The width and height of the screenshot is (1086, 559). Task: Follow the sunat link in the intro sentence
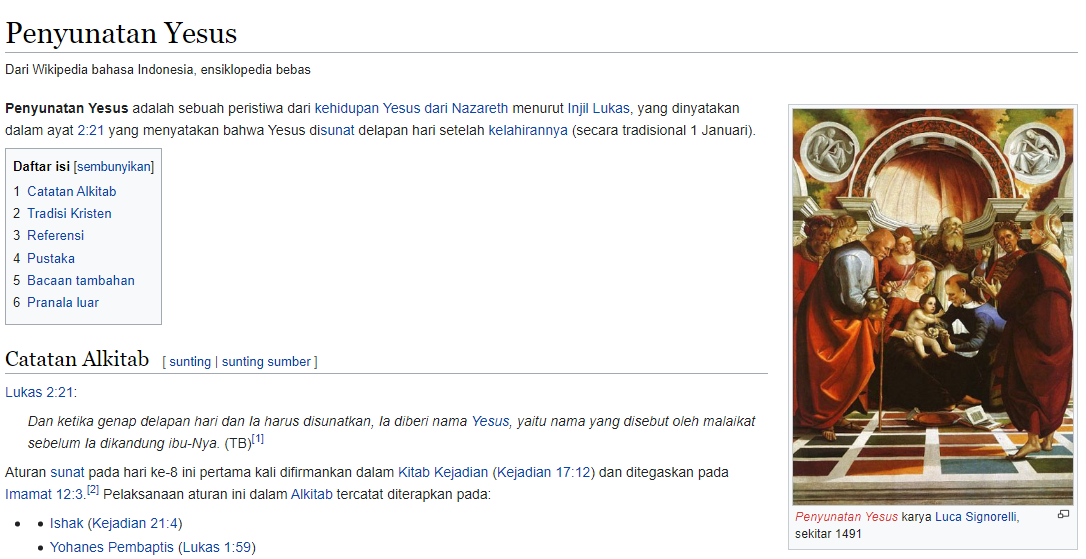[x=337, y=130]
